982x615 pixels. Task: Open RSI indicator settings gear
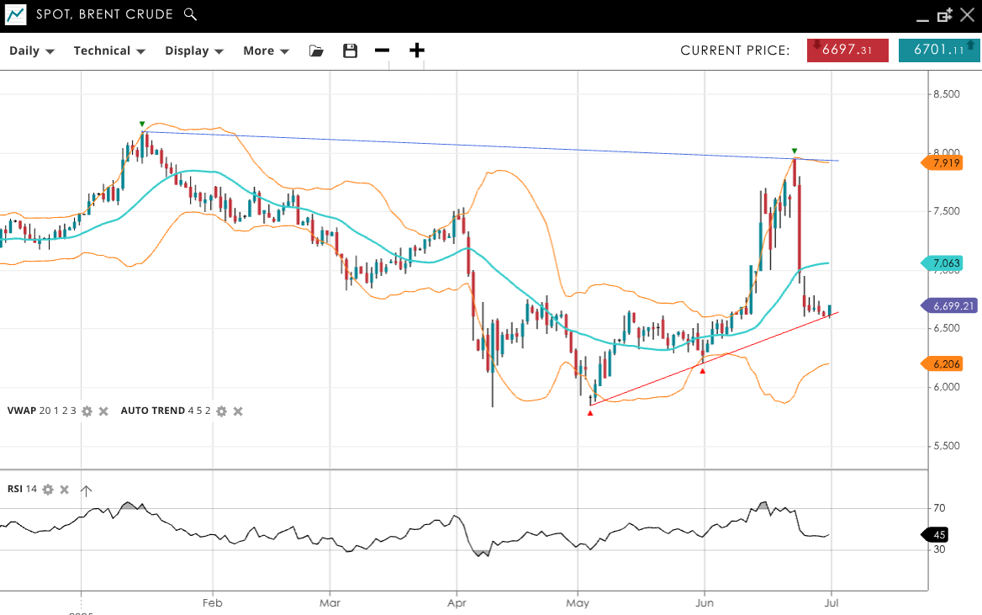point(48,490)
